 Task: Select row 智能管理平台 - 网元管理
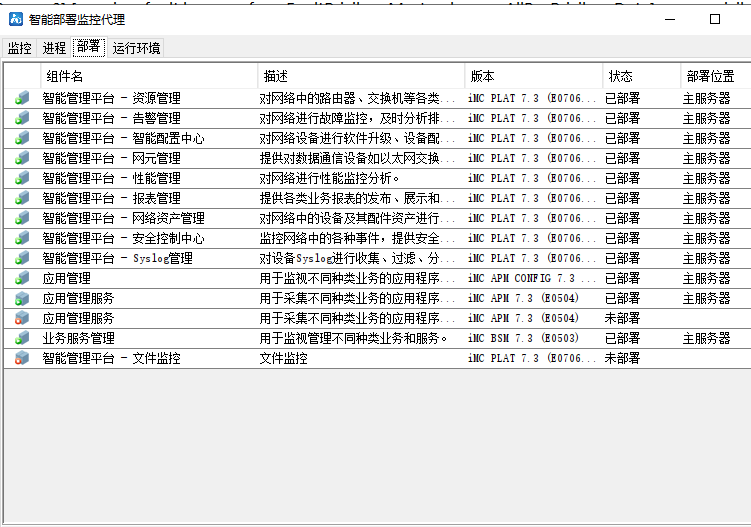pyautogui.click(x=377, y=158)
